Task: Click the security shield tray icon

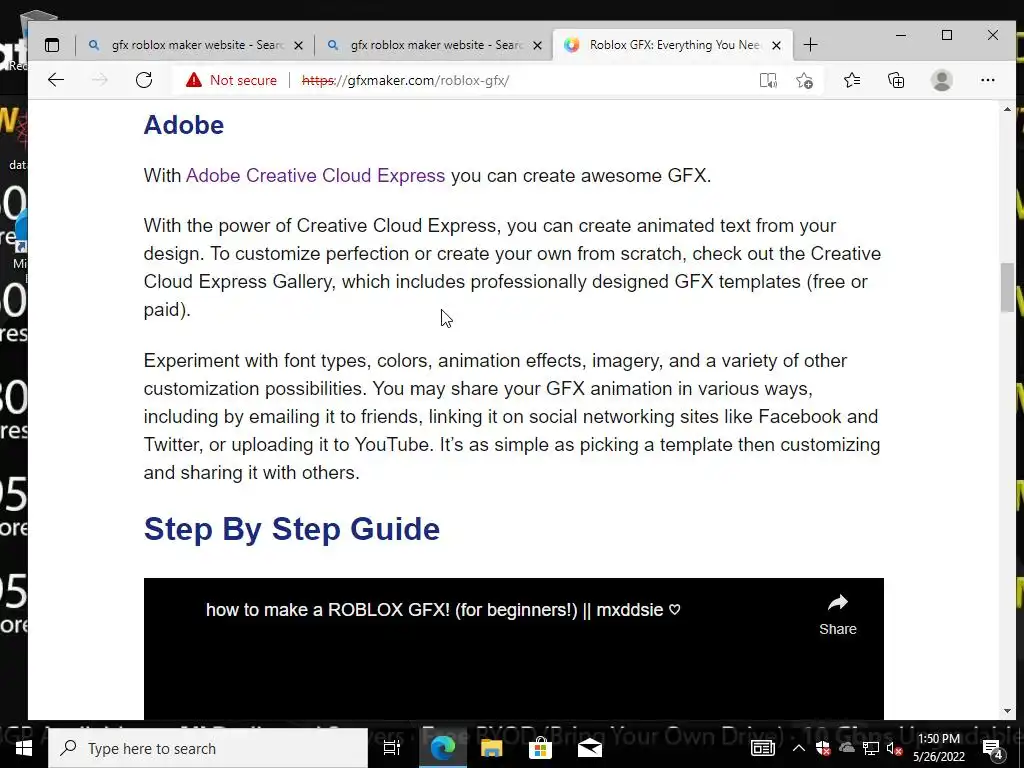Action: [x=823, y=748]
